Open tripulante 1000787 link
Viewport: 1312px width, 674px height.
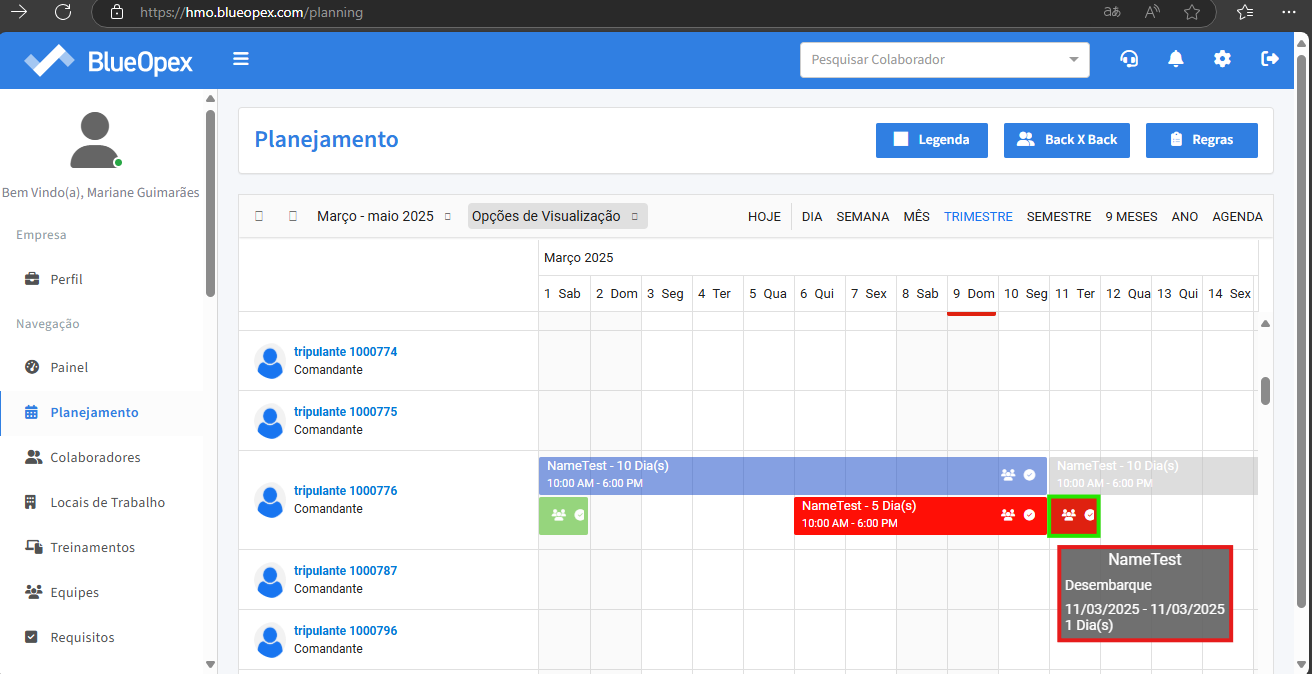pyautogui.click(x=345, y=571)
